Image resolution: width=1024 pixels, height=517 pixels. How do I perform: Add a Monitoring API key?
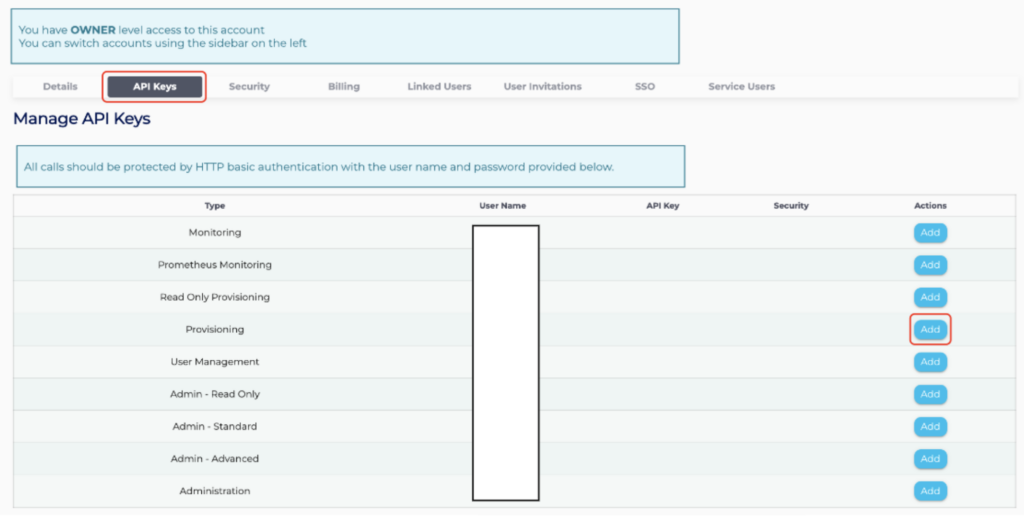930,233
